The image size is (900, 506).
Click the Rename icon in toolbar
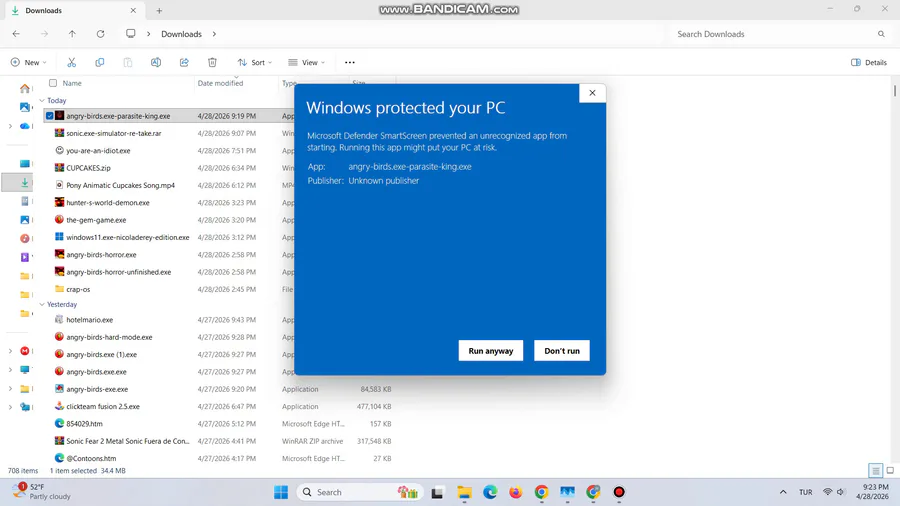[x=156, y=62]
